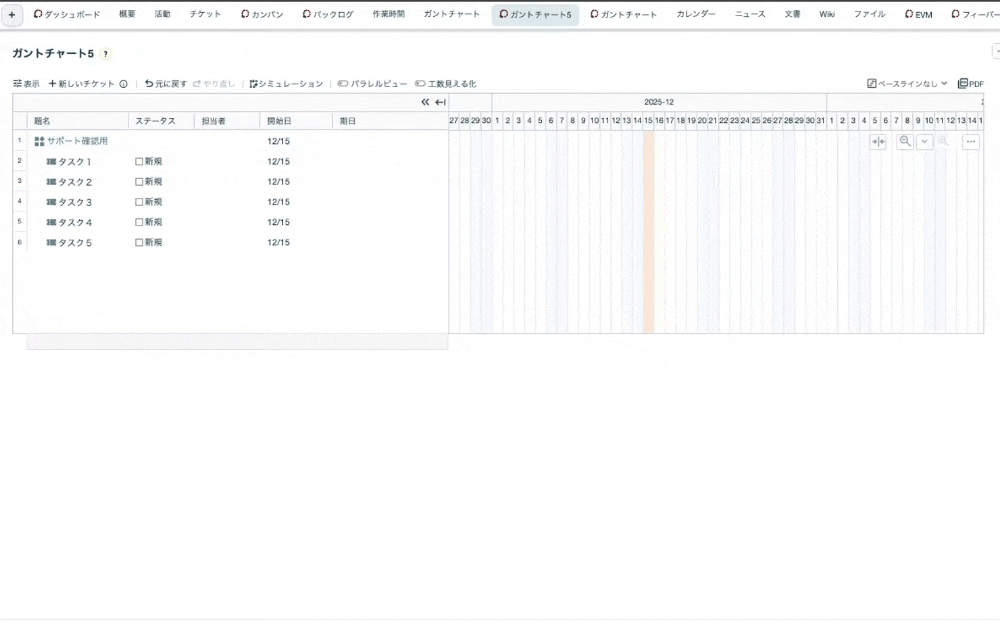
Task: Click the zoom magnifier icon in the chart
Action: [905, 142]
